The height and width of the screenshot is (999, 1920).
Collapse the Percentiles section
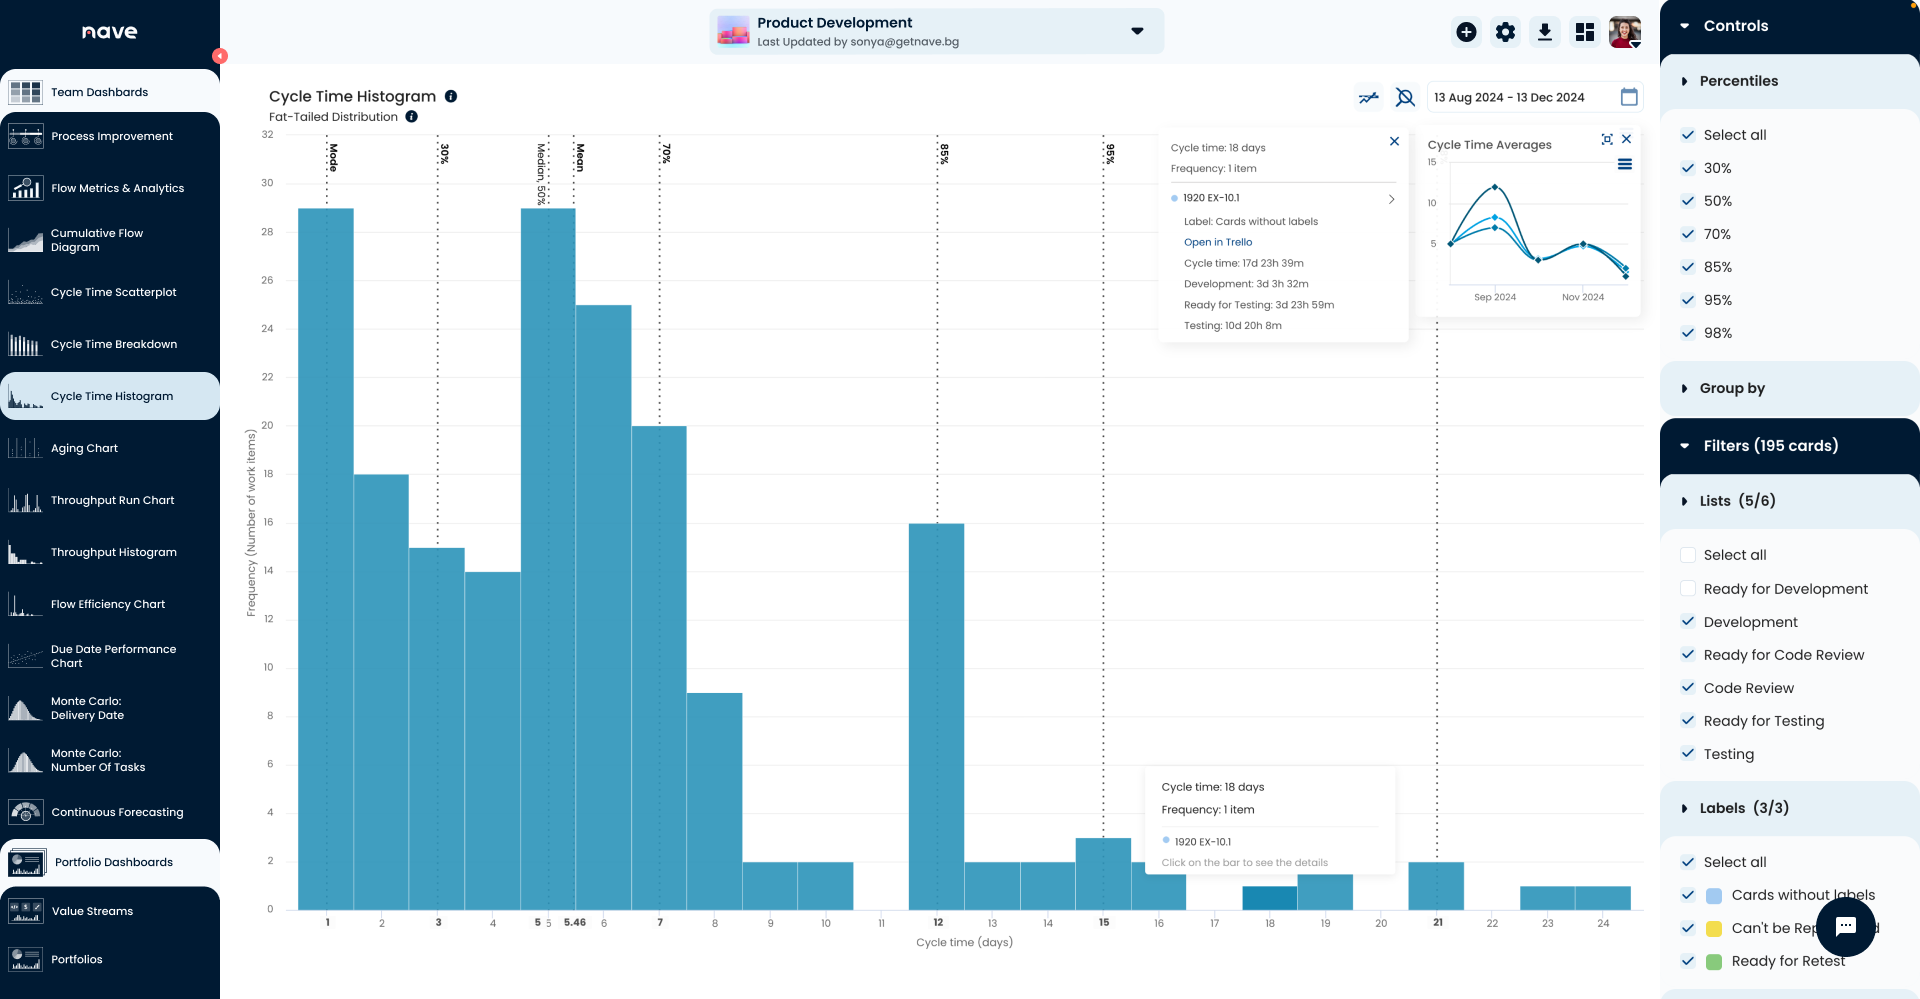coord(1686,81)
